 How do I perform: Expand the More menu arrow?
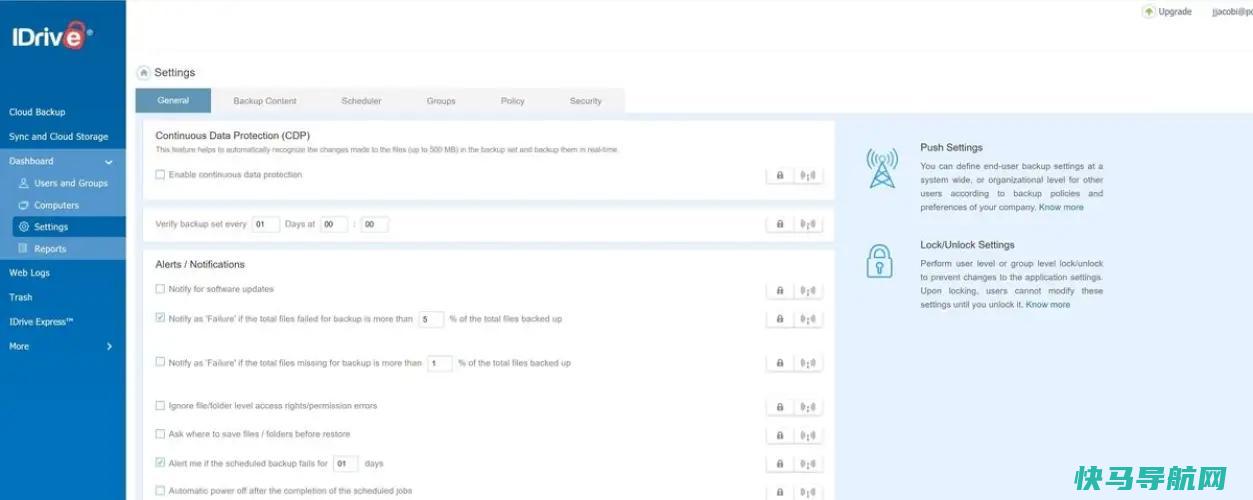pos(109,346)
